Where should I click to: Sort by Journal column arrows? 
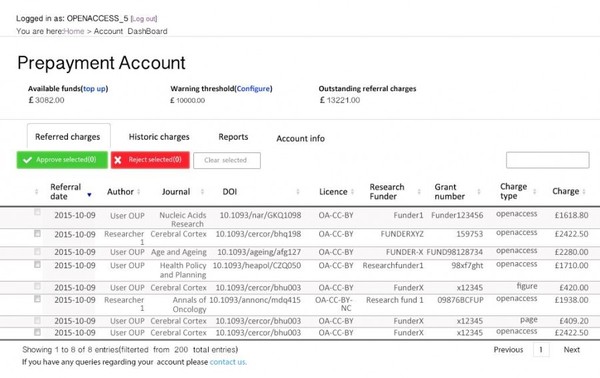pyautogui.click(x=202, y=192)
